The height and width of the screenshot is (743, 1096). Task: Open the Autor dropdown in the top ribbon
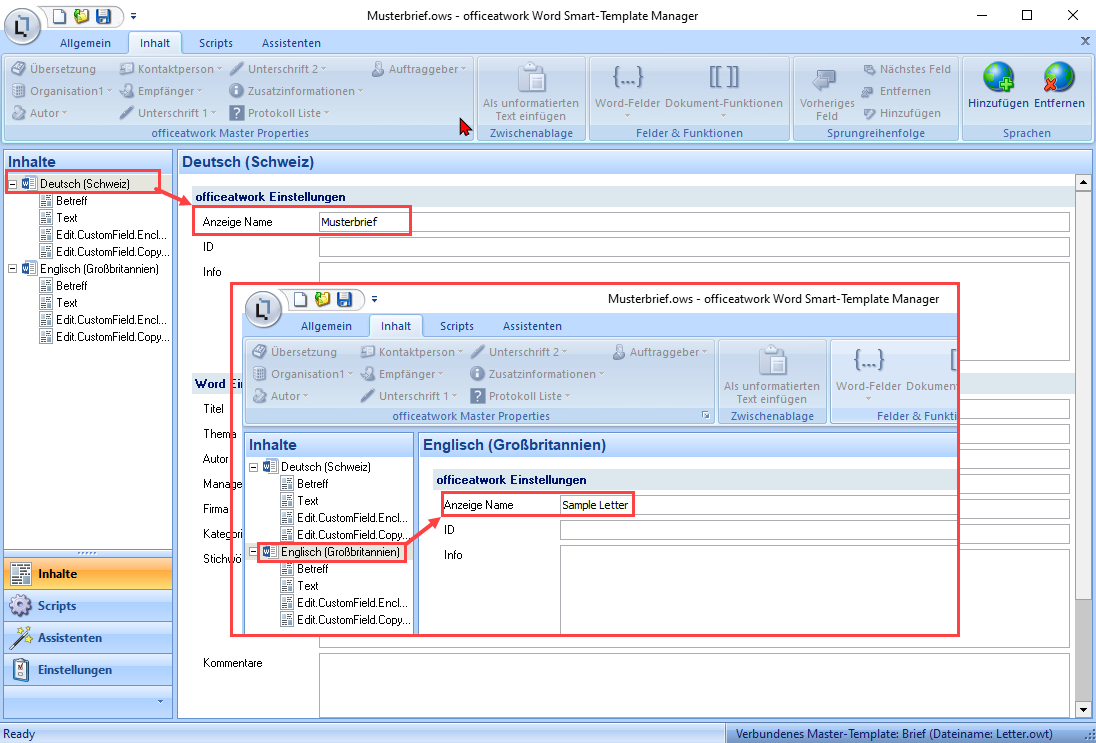coord(39,113)
